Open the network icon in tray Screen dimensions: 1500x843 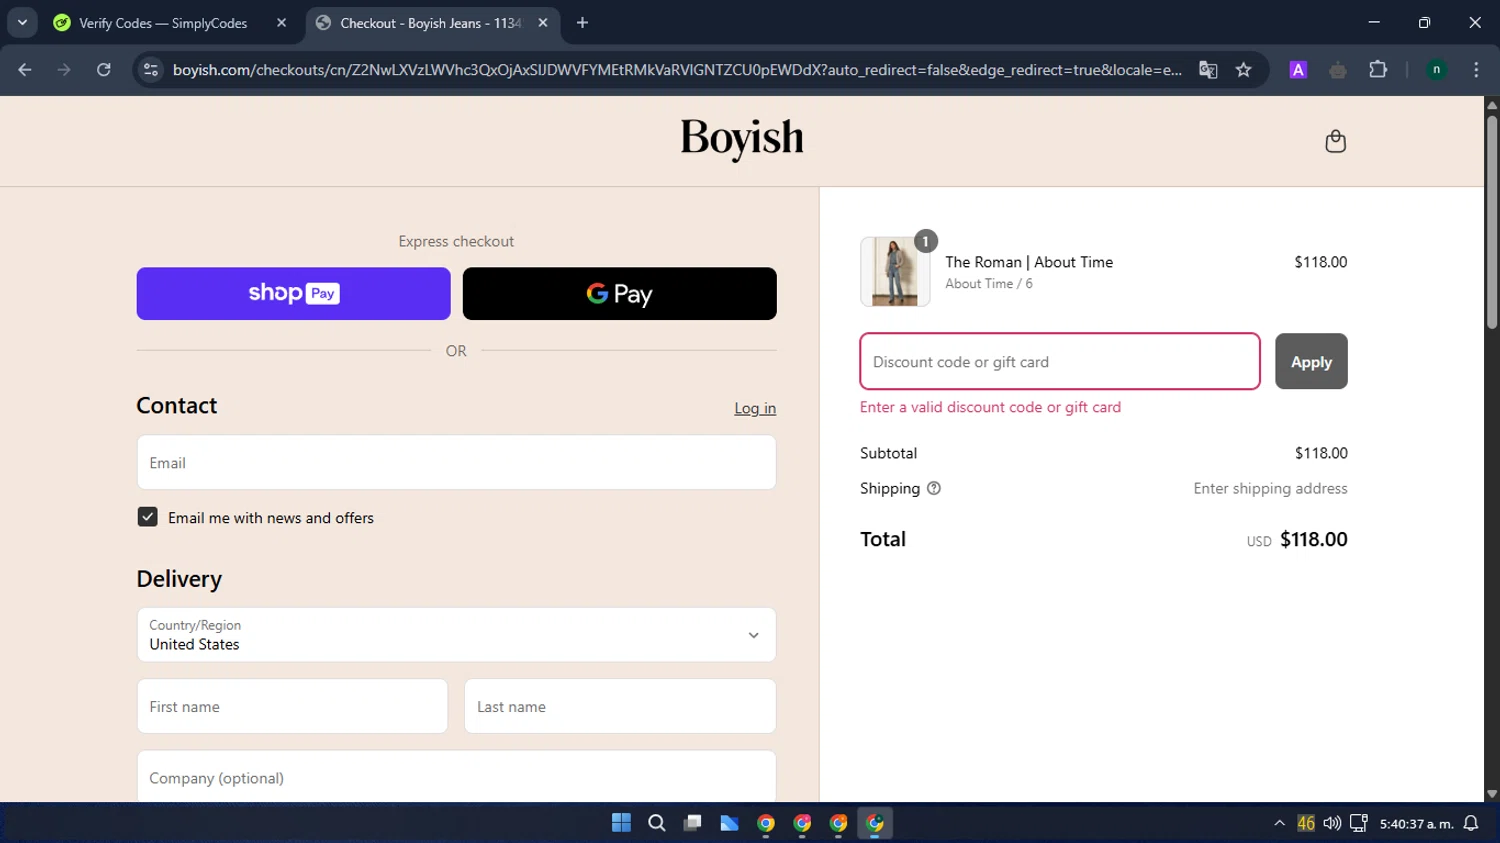click(1358, 823)
